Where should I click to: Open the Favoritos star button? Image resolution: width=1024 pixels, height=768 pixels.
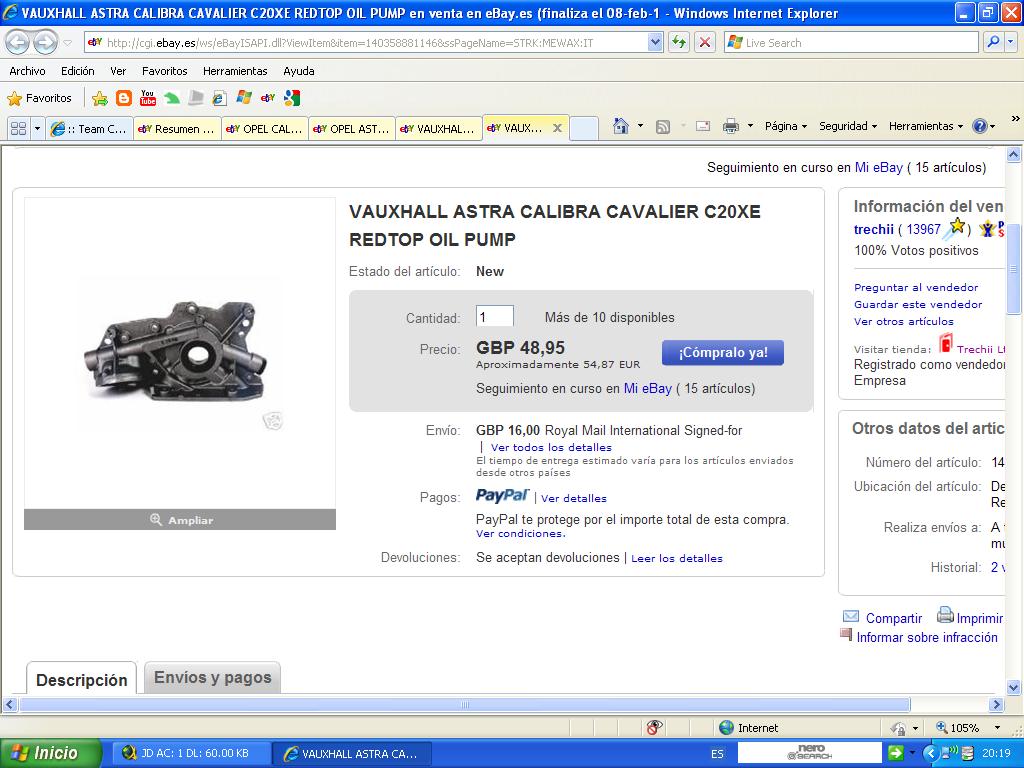39,98
